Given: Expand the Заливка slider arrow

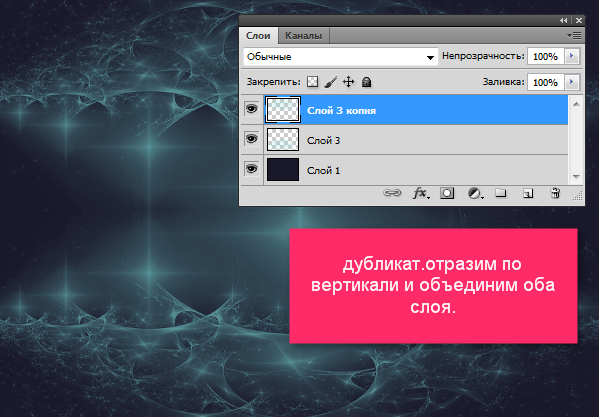Looking at the screenshot, I should 572,82.
